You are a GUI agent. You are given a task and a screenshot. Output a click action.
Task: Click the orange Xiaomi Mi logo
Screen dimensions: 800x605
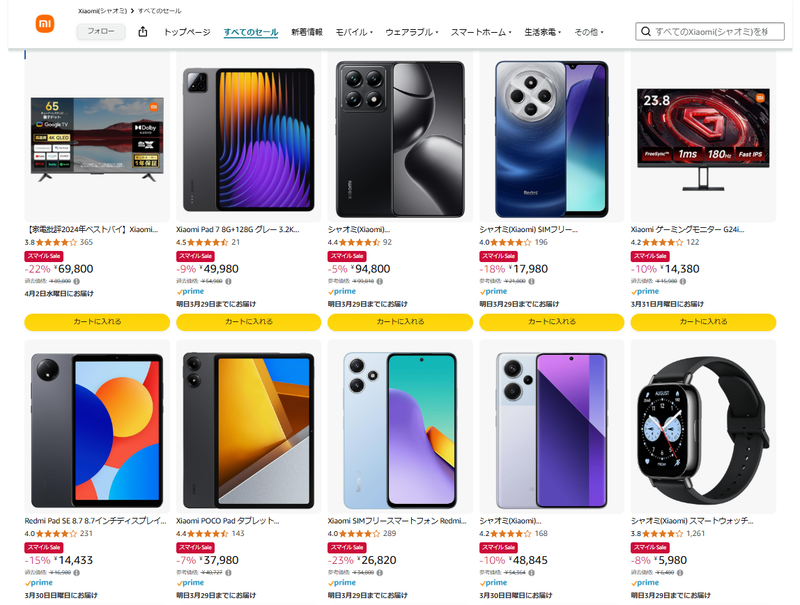[45, 23]
